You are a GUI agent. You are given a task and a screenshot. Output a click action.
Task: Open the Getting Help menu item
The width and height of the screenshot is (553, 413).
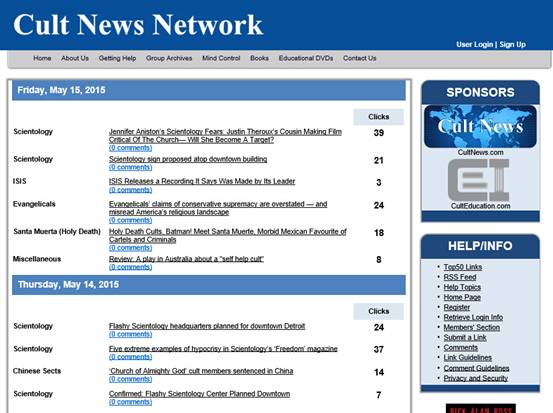pyautogui.click(x=117, y=58)
